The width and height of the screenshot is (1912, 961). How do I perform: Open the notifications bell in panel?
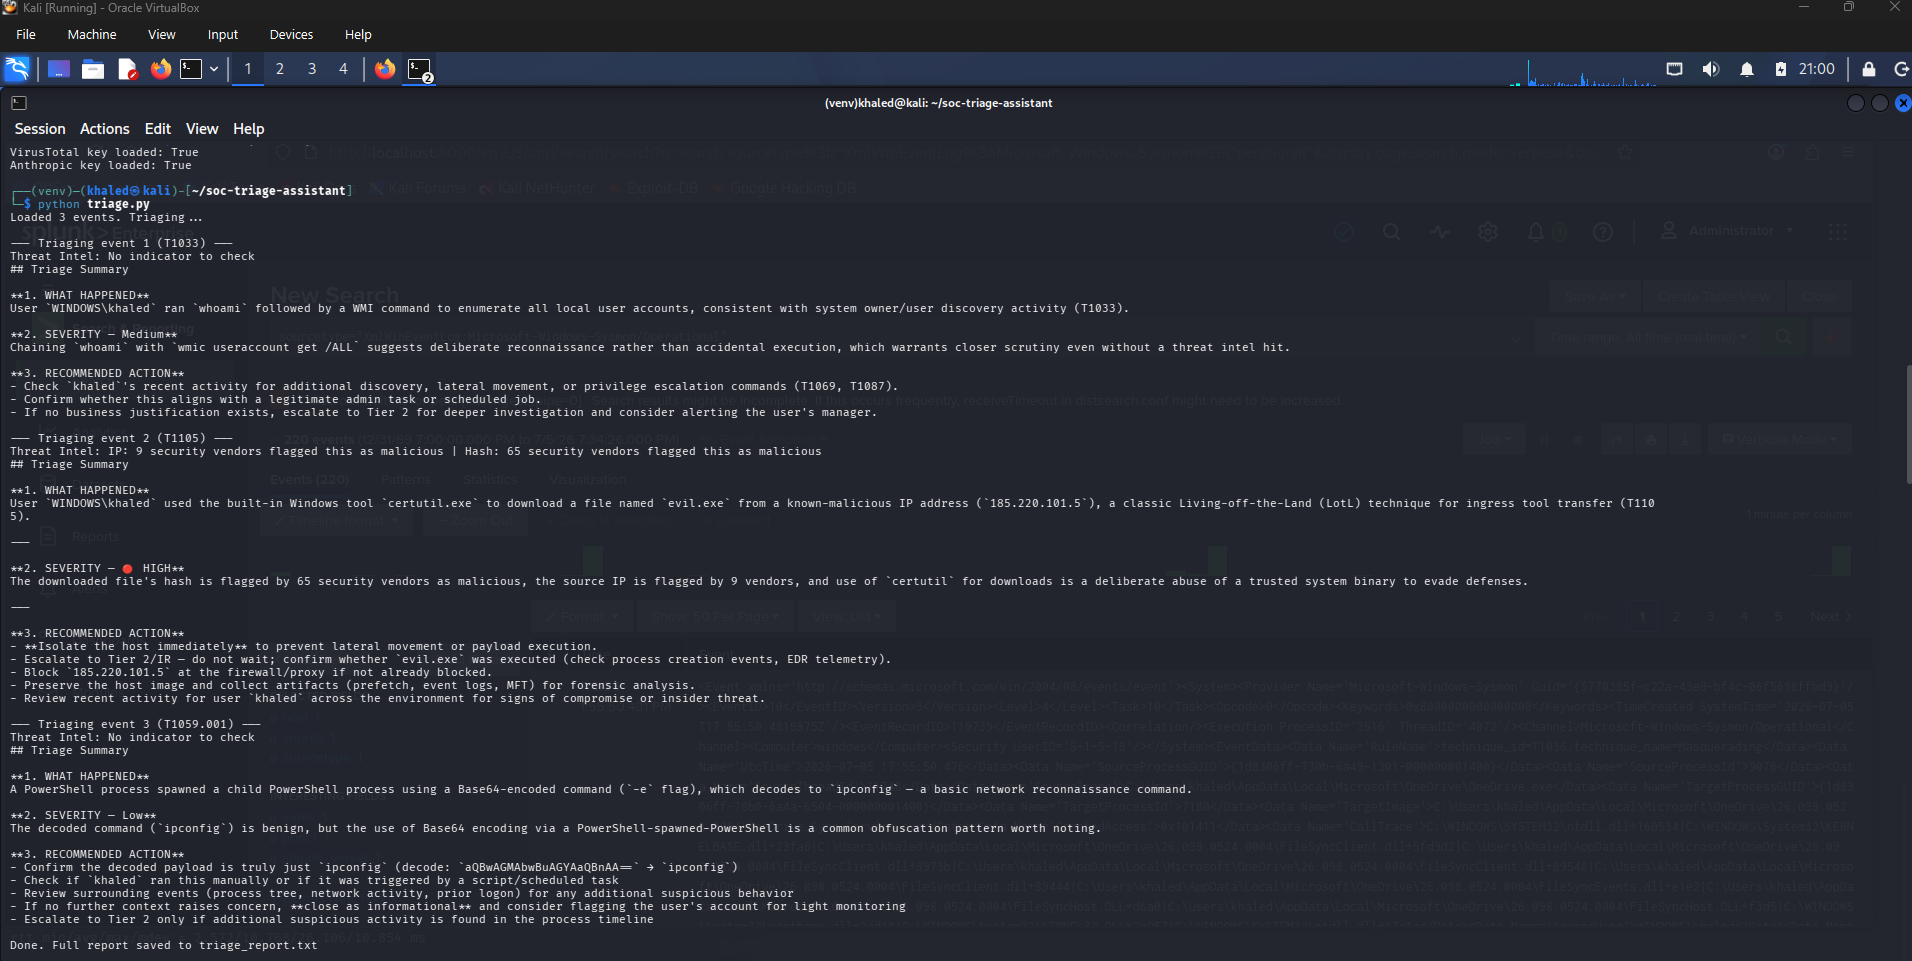pos(1747,69)
